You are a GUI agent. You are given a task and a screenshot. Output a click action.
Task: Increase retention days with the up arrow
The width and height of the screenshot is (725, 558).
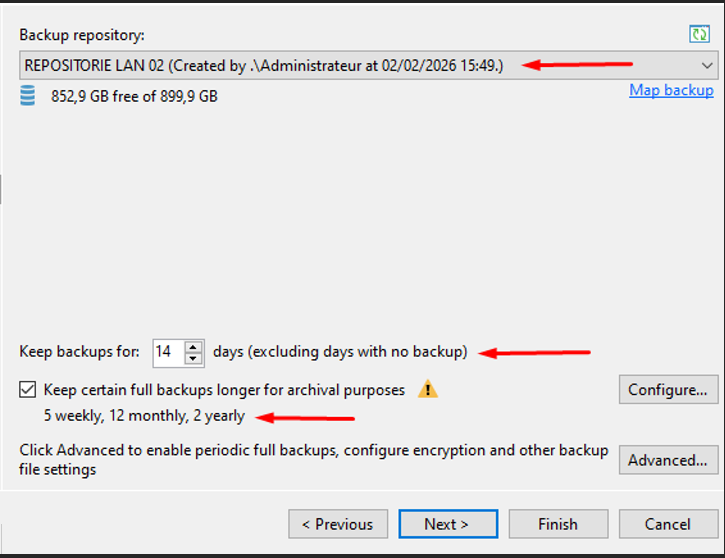pyautogui.click(x=193, y=346)
